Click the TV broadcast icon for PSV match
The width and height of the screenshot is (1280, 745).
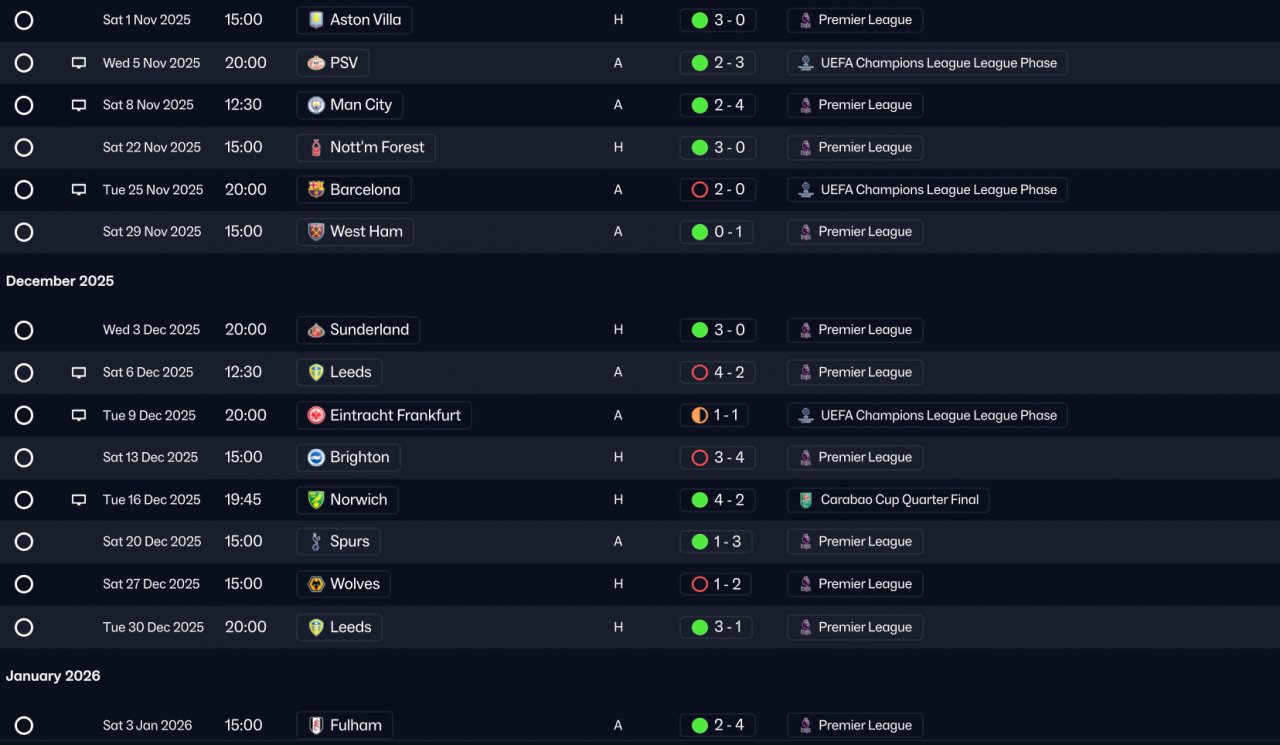coord(79,63)
